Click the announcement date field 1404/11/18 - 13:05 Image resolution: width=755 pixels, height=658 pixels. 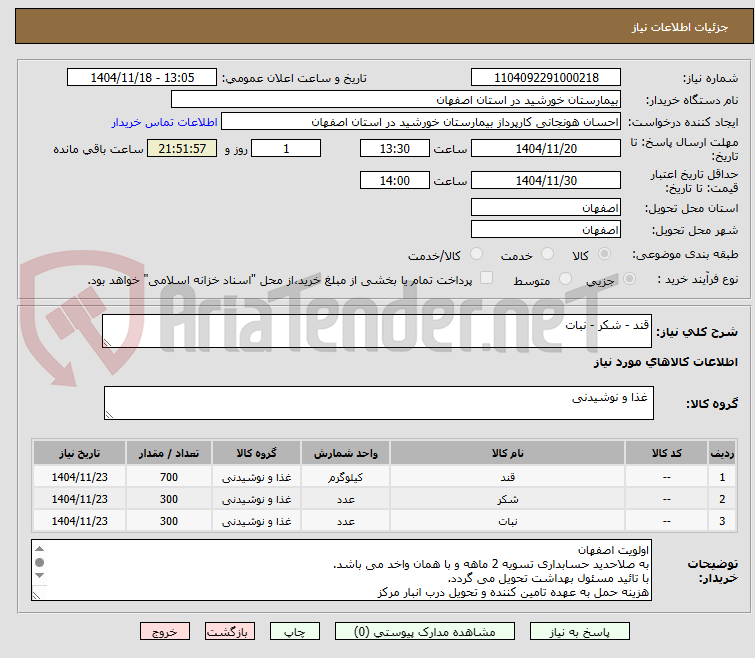142,77
